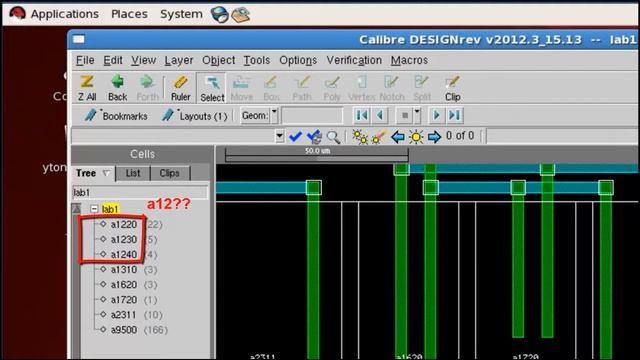The width and height of the screenshot is (640, 360).
Task: Jump to first geometry
Action: click(362, 116)
